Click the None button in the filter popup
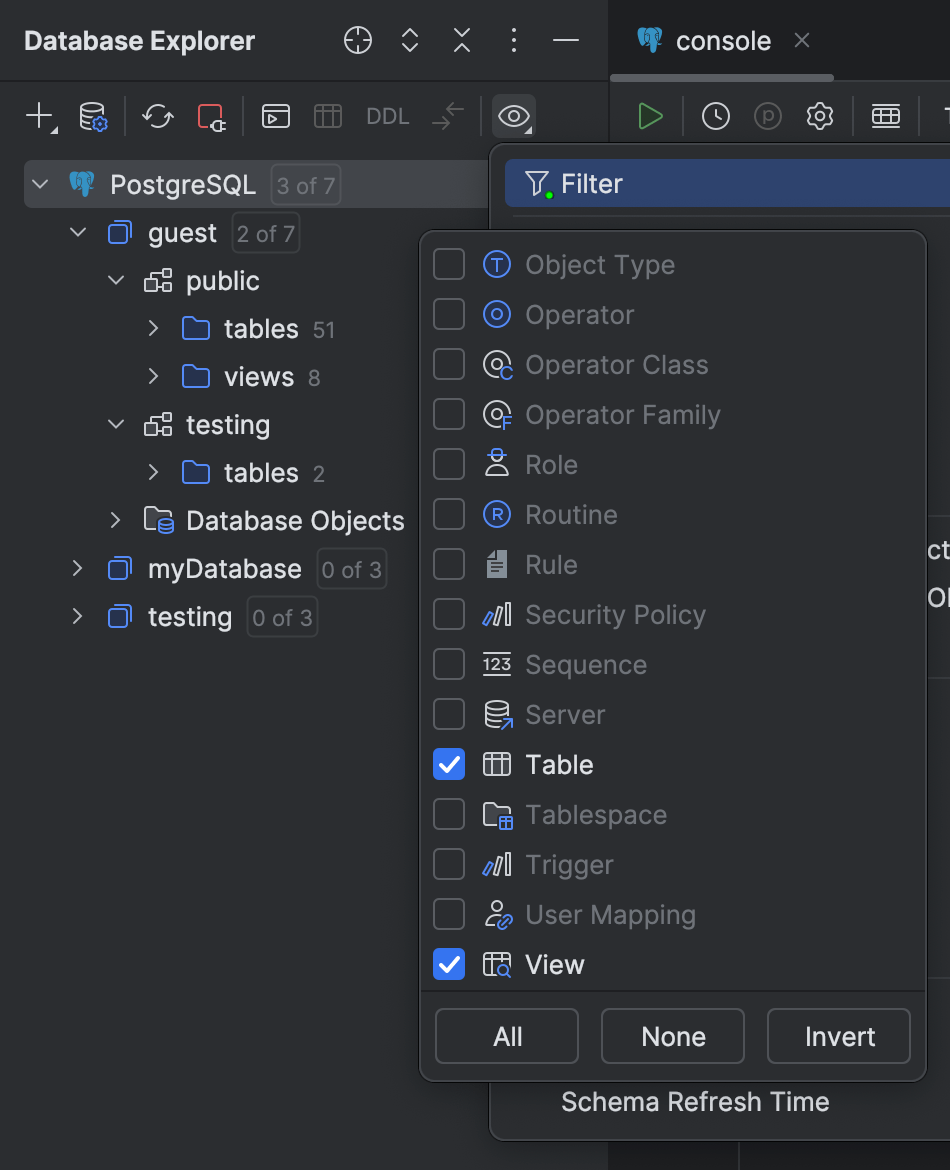 pos(672,1036)
